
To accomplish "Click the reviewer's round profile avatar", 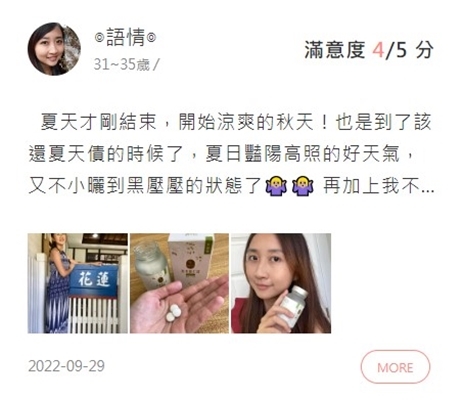I will (x=54, y=49).
